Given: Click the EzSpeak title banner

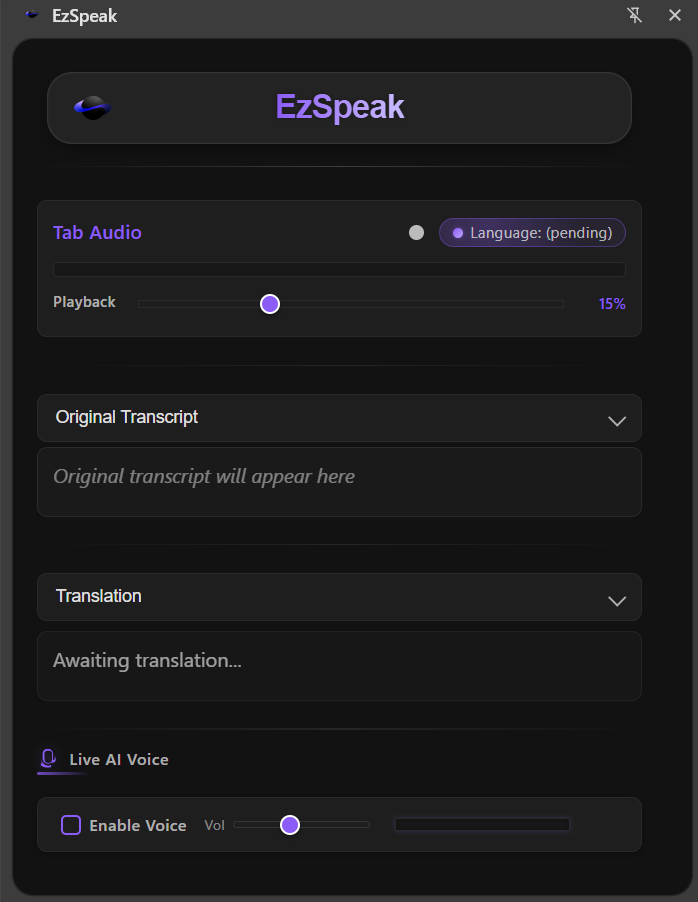Looking at the screenshot, I should pyautogui.click(x=339, y=107).
